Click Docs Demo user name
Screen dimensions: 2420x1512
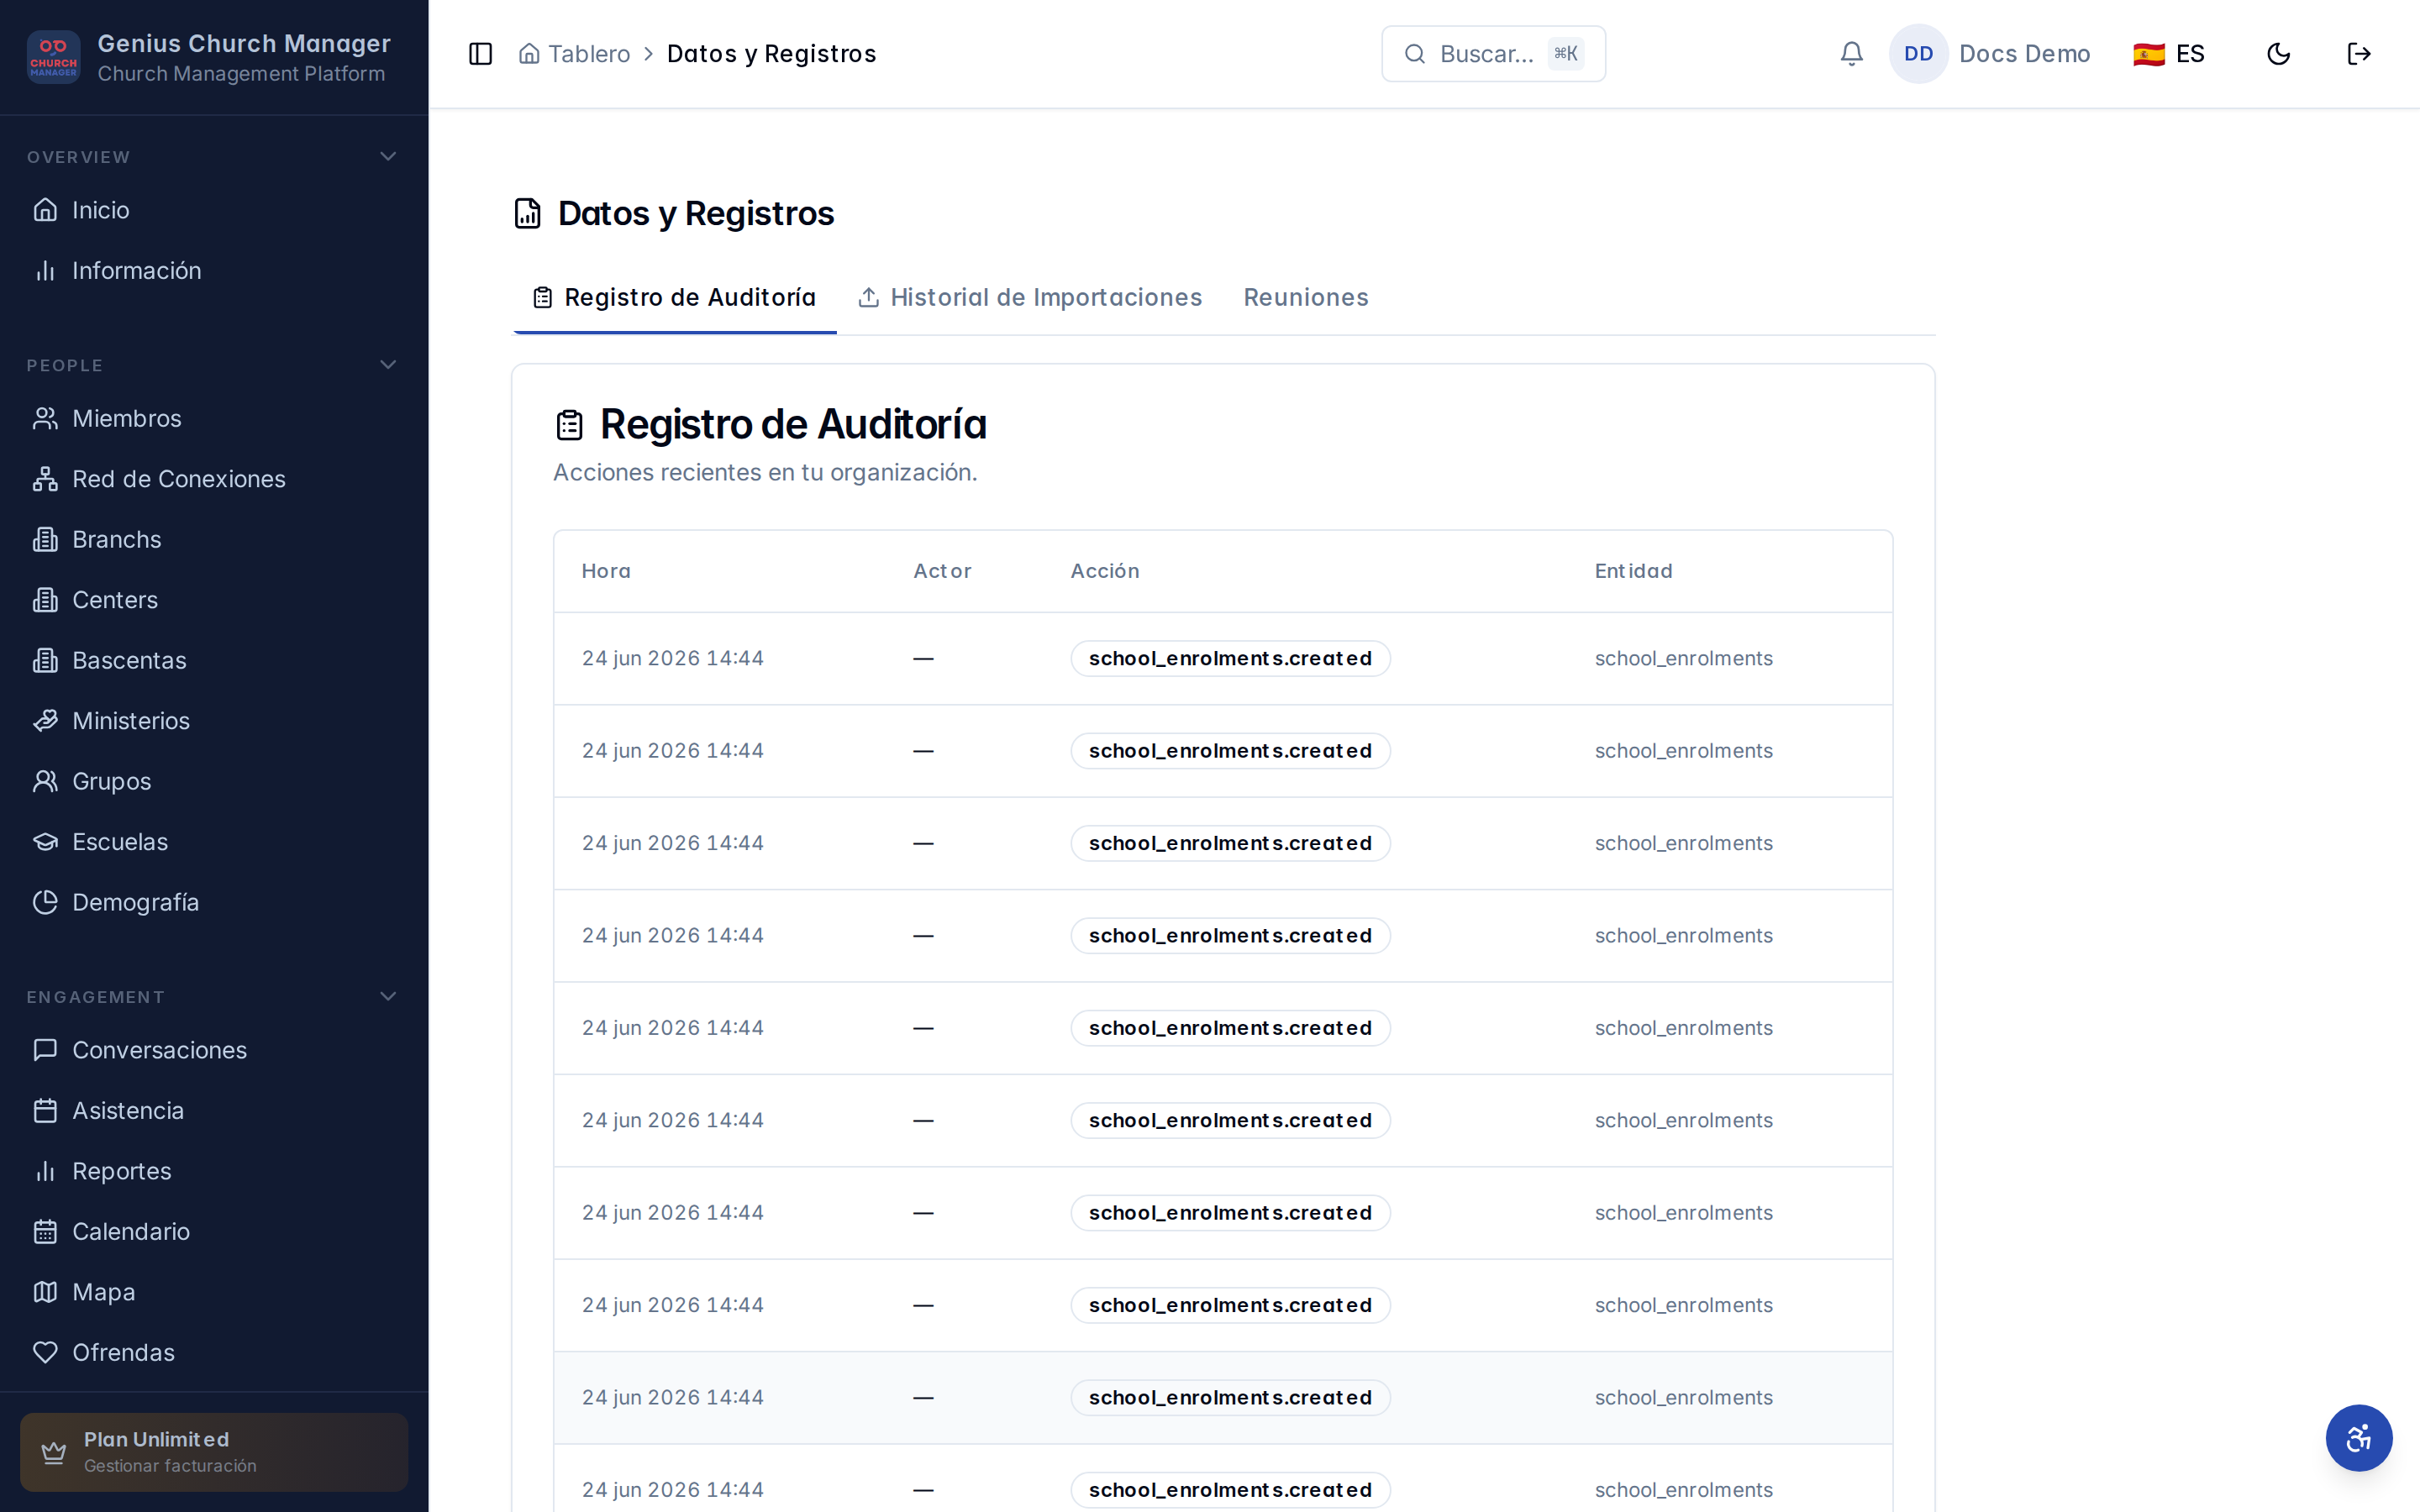2024,54
